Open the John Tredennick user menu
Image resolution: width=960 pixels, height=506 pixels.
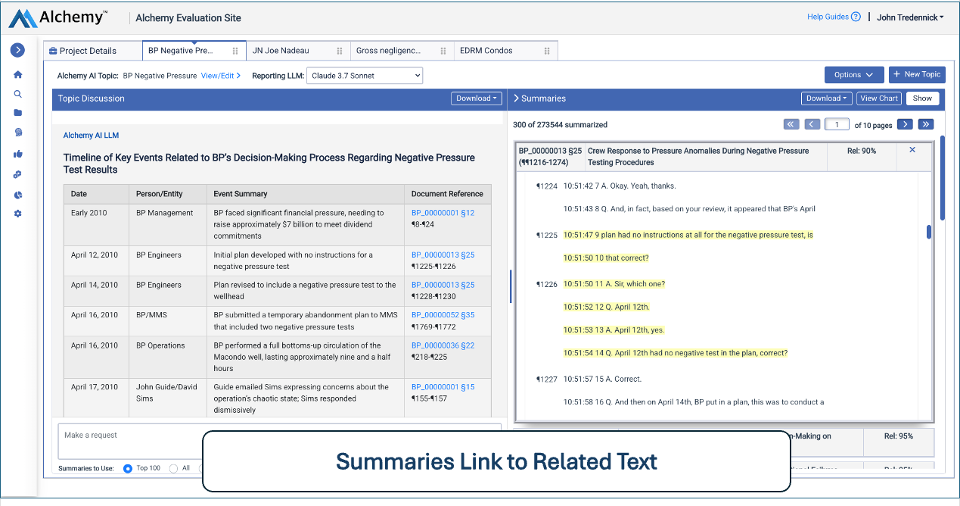[910, 17]
